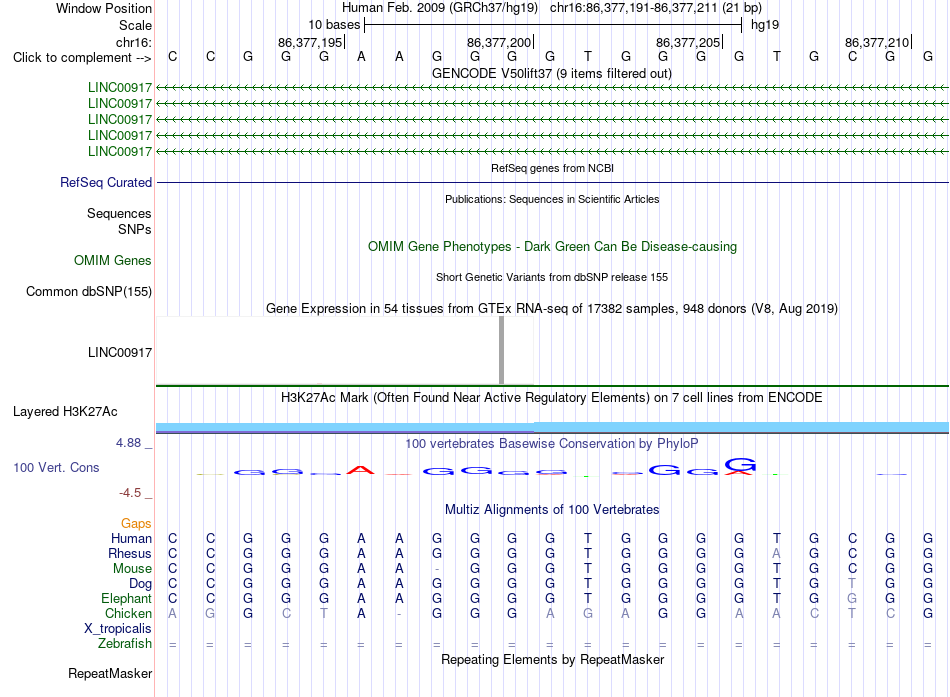Click the gray GTEx expression bar for LINC00917

502,350
